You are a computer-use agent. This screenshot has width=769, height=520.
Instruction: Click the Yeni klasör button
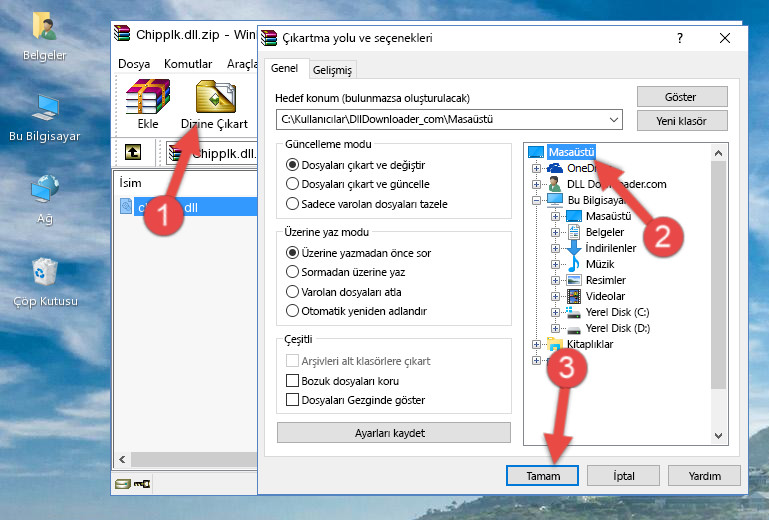[682, 121]
